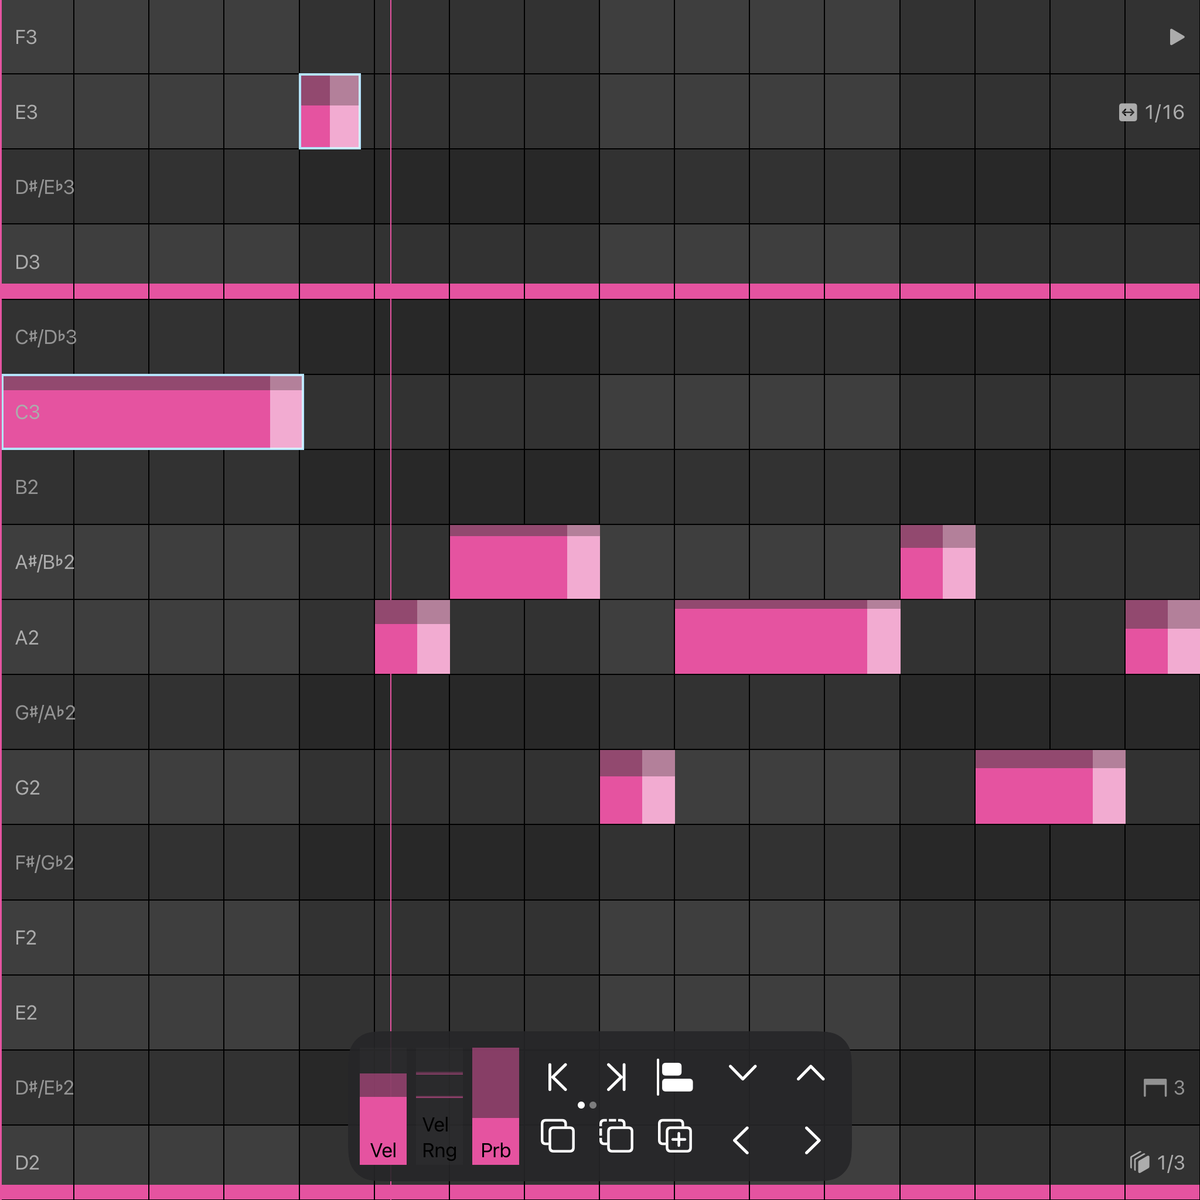
Task: Click the F#/Gb2 key label
Action: coord(45,862)
